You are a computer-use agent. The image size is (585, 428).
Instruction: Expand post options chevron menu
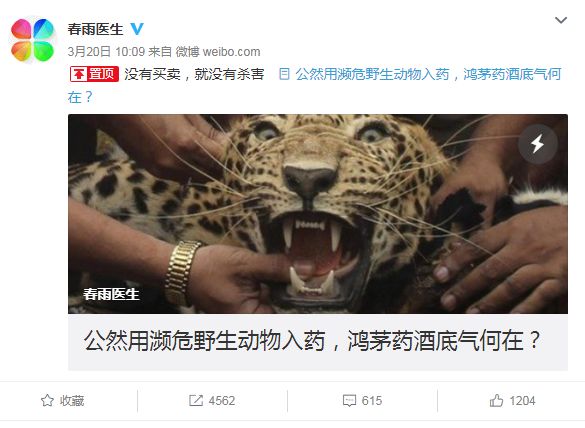[561, 20]
